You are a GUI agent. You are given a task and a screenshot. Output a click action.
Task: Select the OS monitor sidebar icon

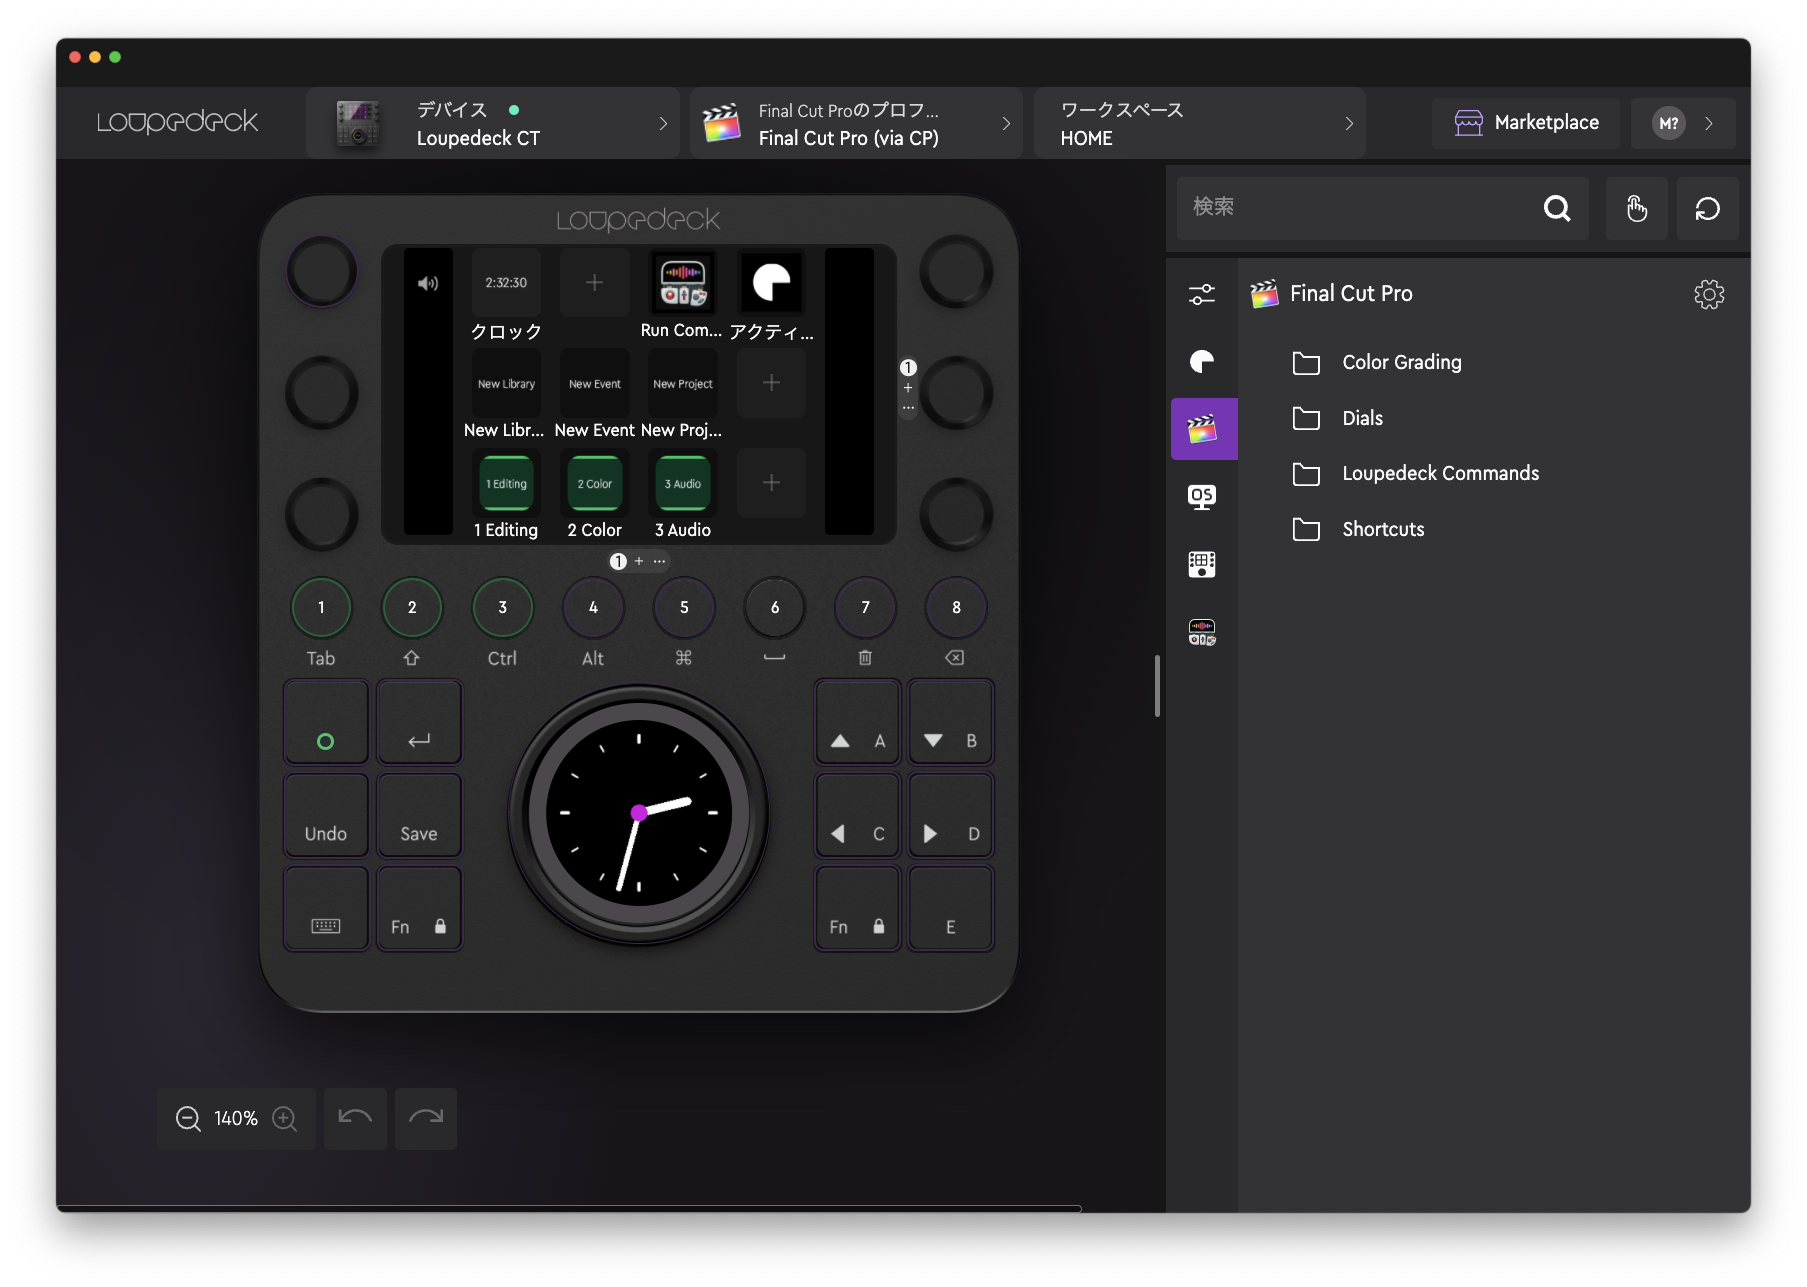(x=1202, y=497)
